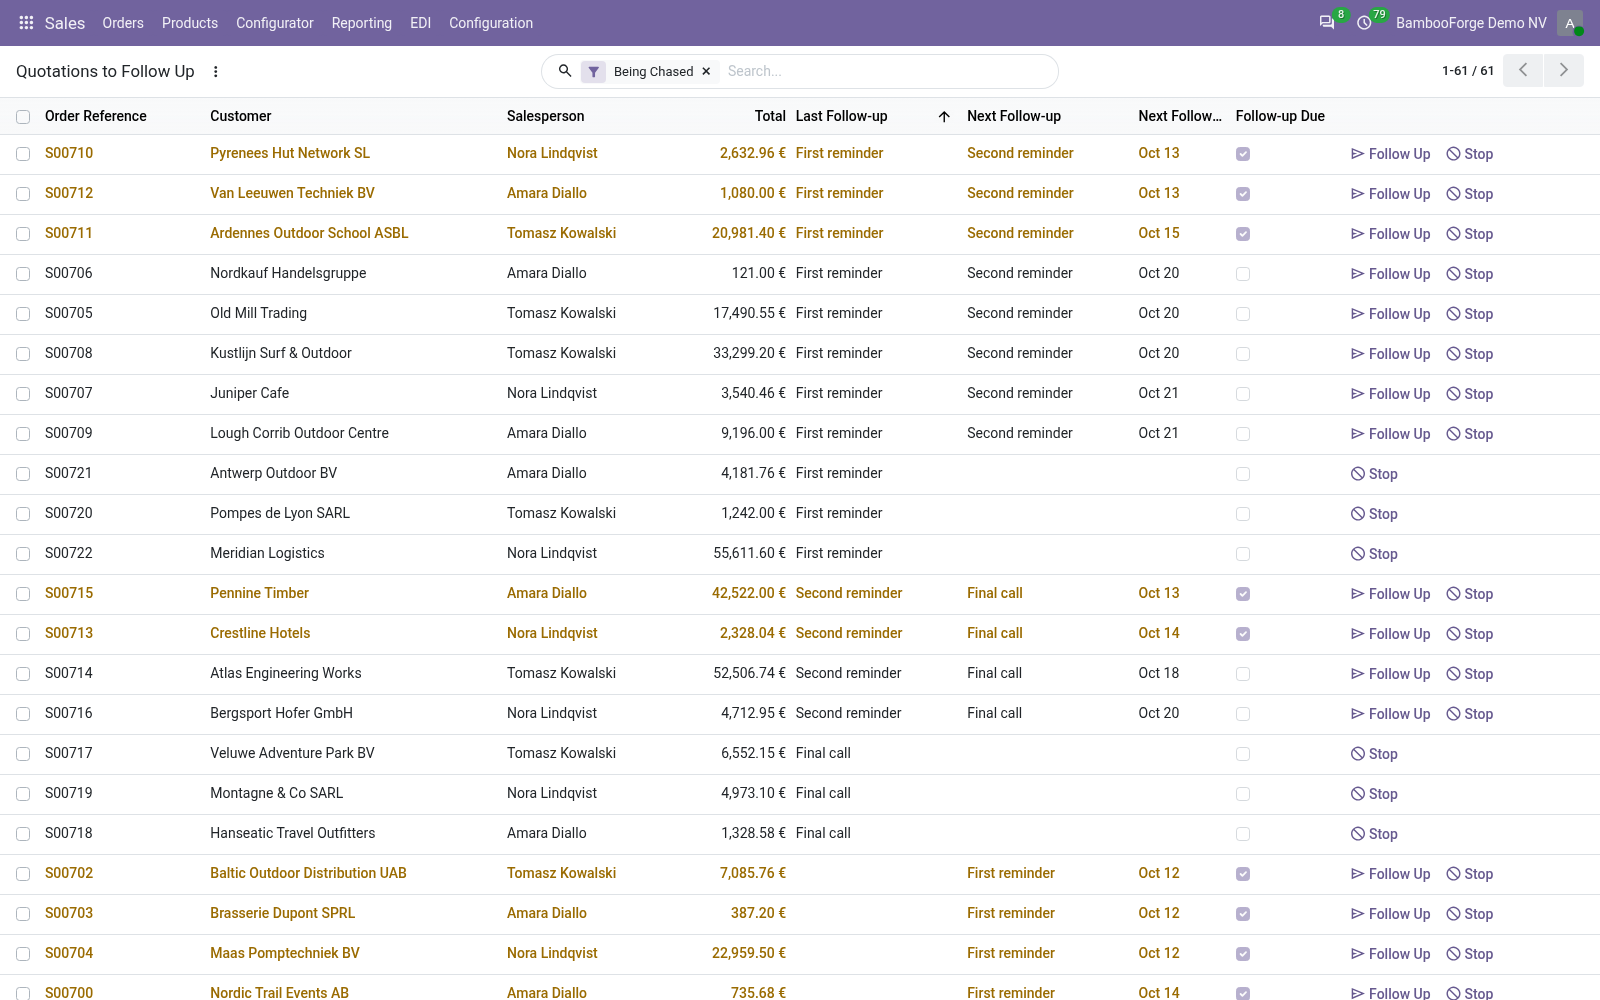Click salesperson Tomasz Kowalski on S00705
Screen dimensions: 1600x1000
click(x=561, y=313)
